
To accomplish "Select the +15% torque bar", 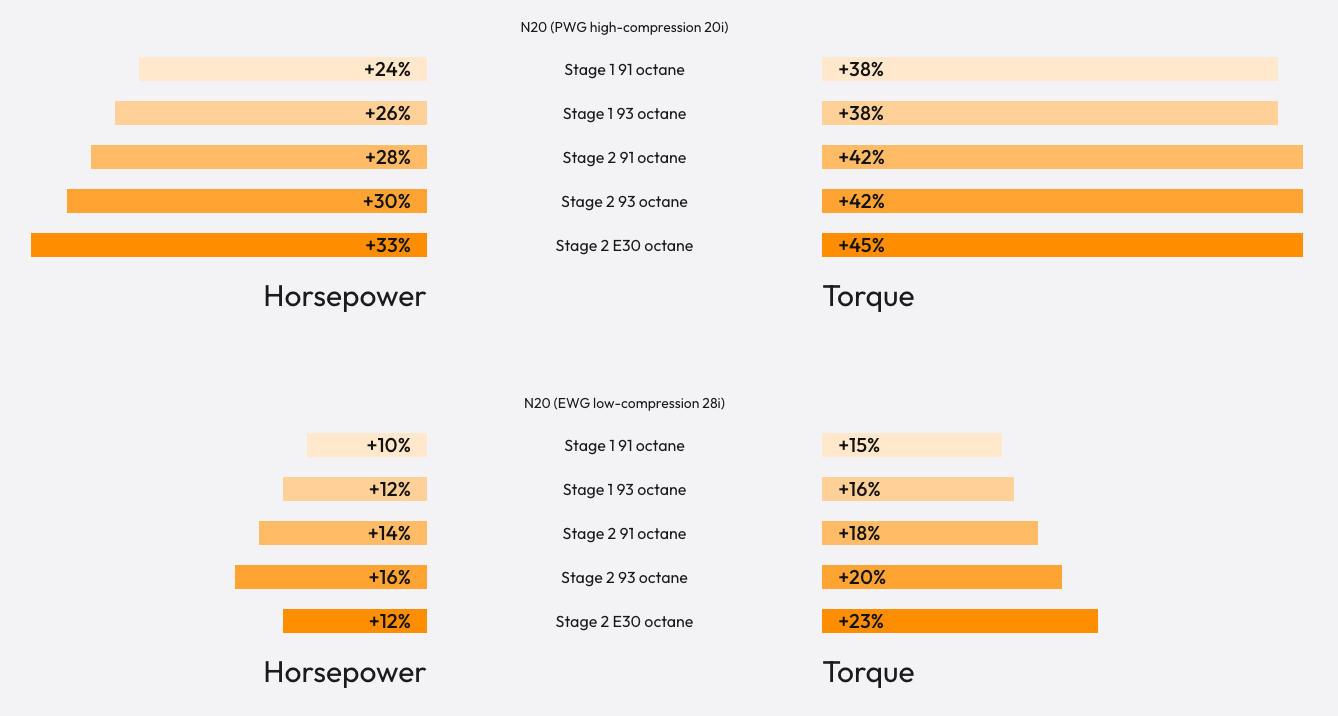I will (912, 445).
